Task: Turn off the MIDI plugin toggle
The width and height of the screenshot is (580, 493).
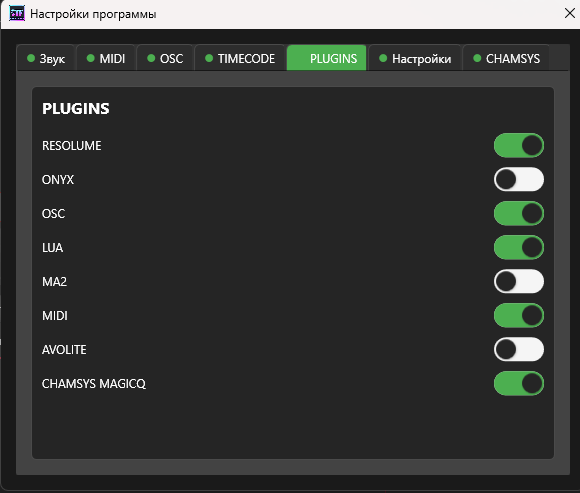Action: tap(519, 315)
